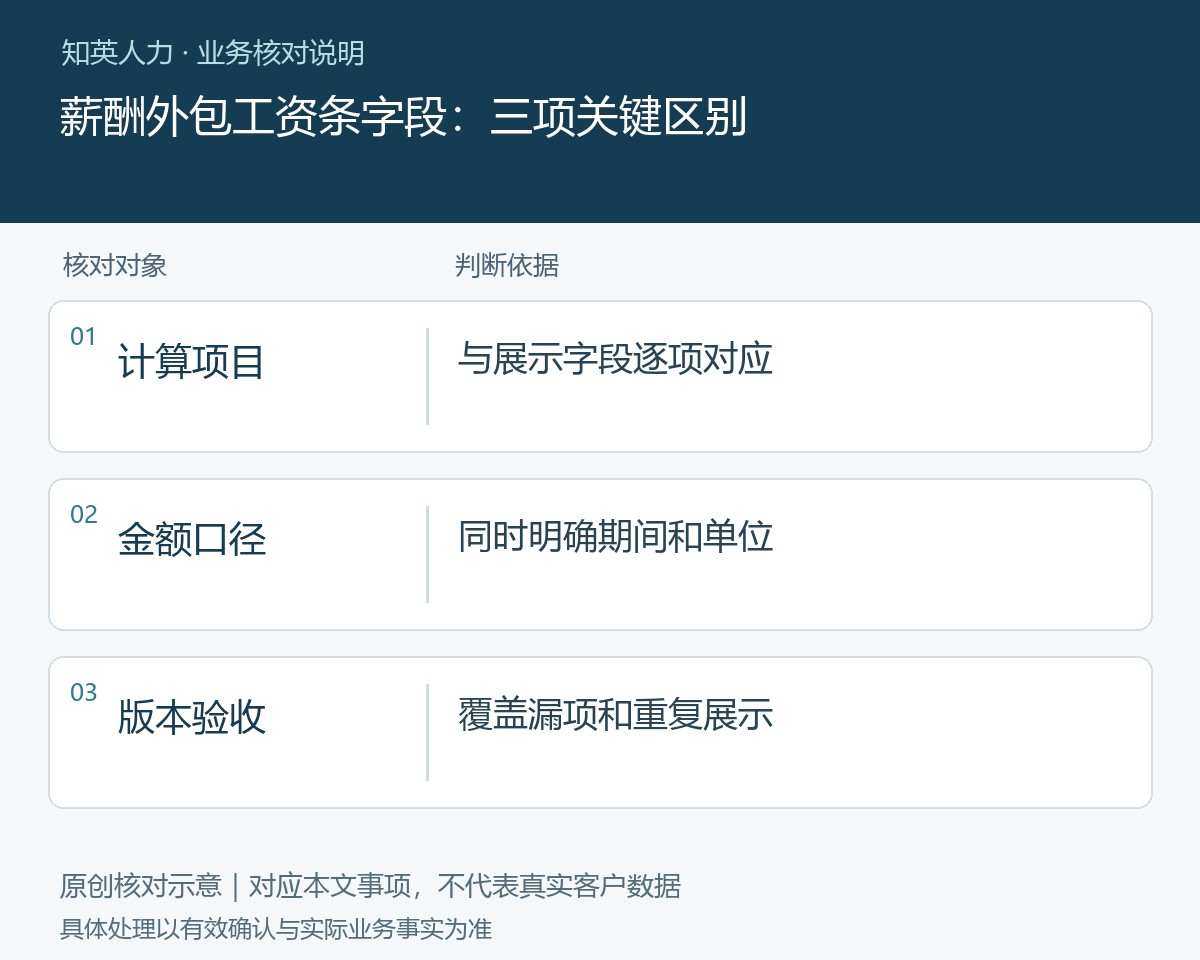Select the row number 02
The height and width of the screenshot is (960, 1200).
point(83,515)
